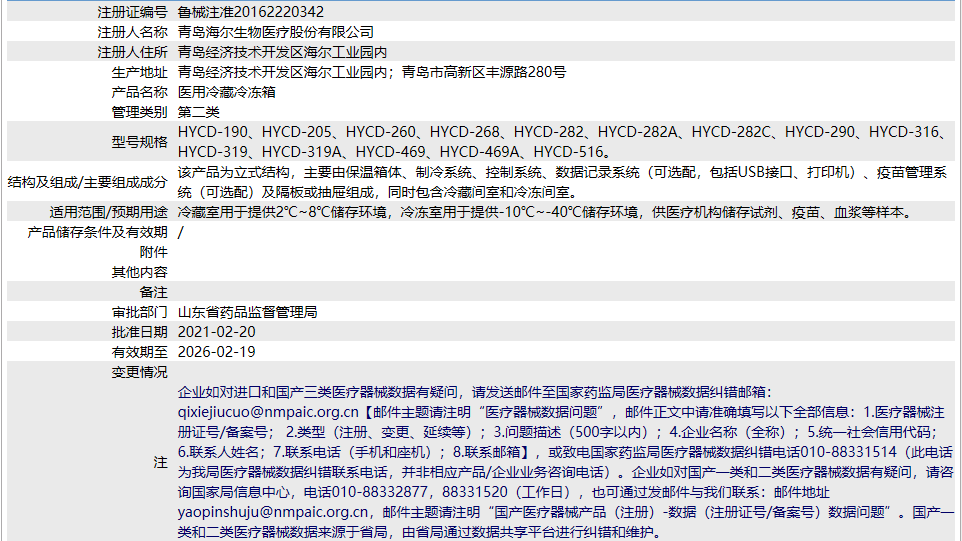Click the 结构及组成/主要组成成分 label
The width and height of the screenshot is (962, 541).
87,182
